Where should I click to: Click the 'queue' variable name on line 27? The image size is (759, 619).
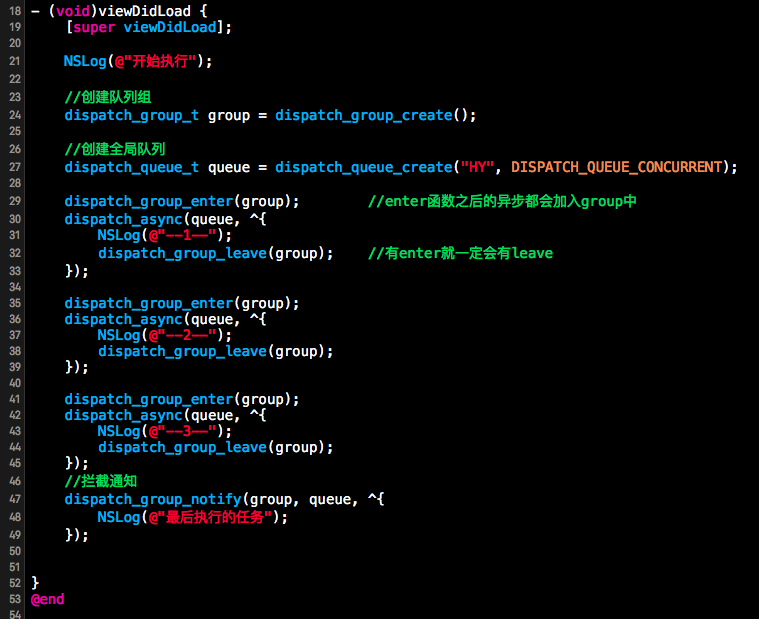click(x=229, y=167)
